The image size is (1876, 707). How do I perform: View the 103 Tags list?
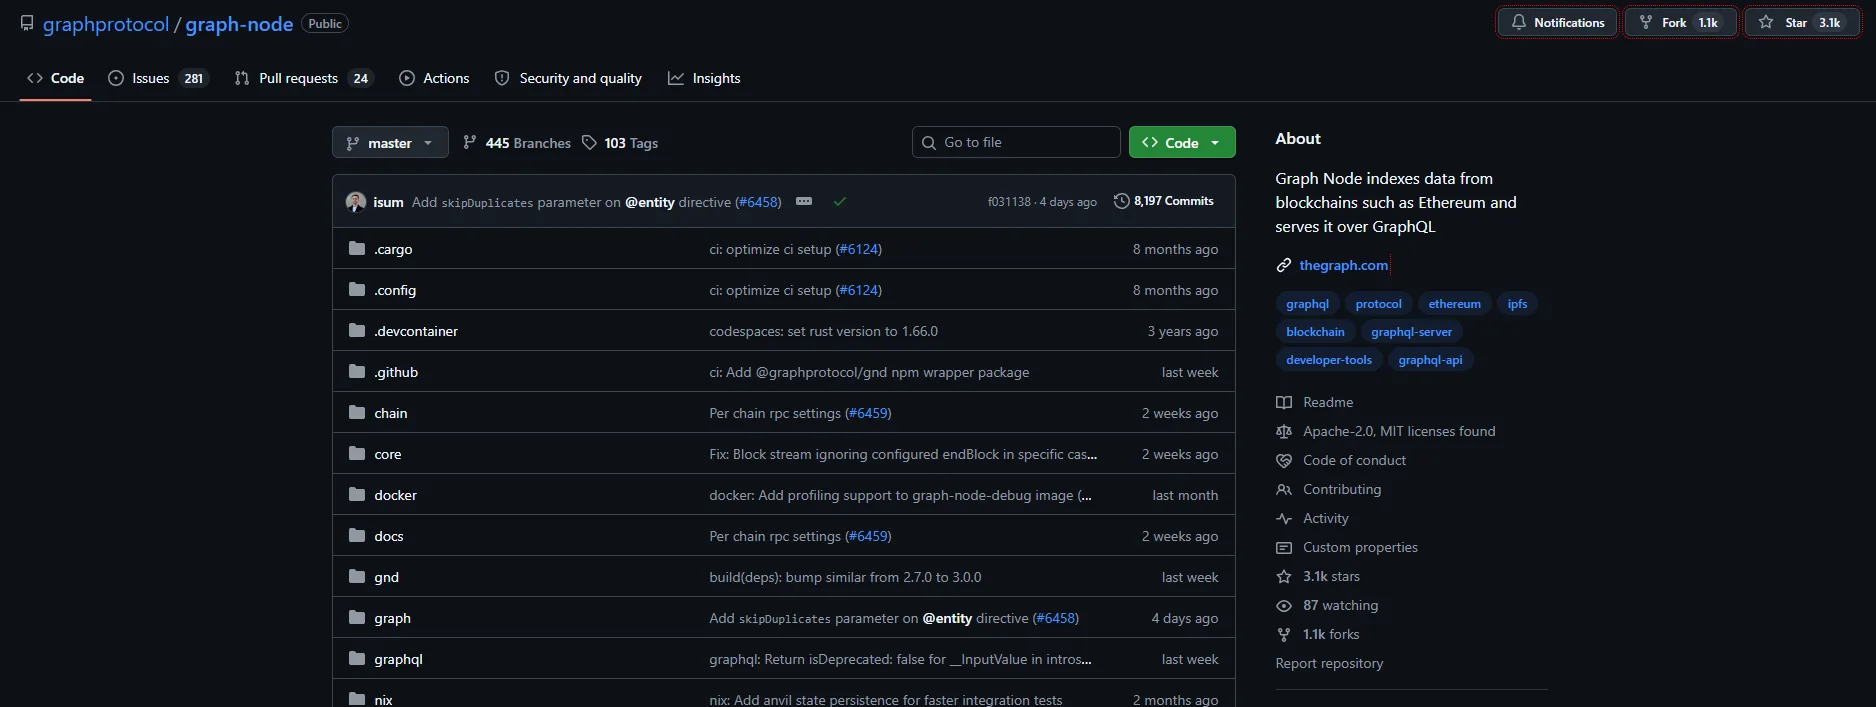(x=620, y=143)
